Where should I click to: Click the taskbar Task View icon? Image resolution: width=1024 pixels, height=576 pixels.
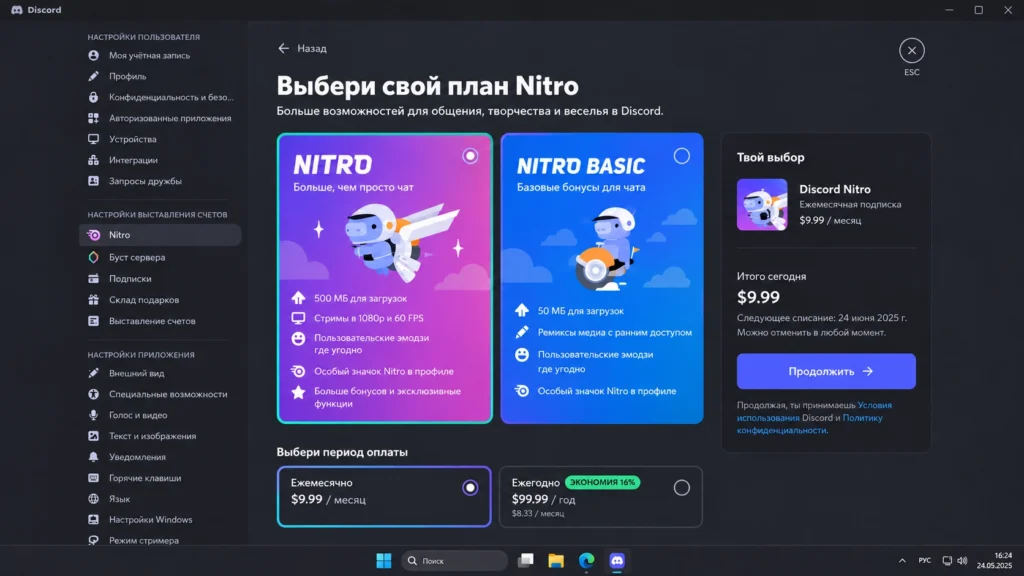pos(526,561)
